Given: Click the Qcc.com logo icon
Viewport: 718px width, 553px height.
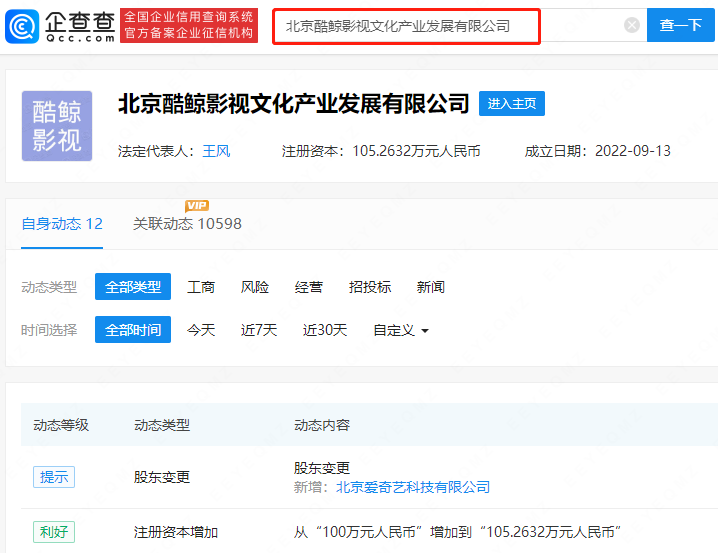Looking at the screenshot, I should click(22, 27).
